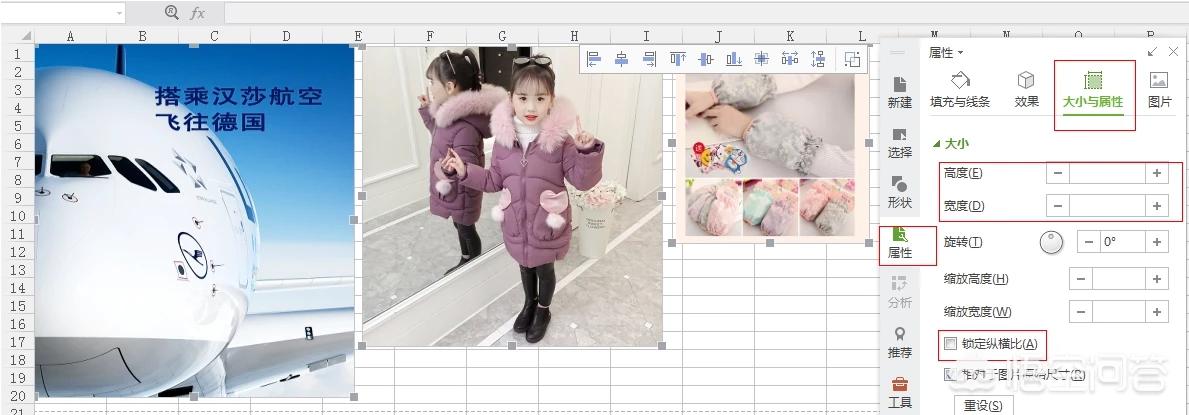Increase 缩放高度 with plus button
Image resolution: width=1189 pixels, height=415 pixels.
1156,278
